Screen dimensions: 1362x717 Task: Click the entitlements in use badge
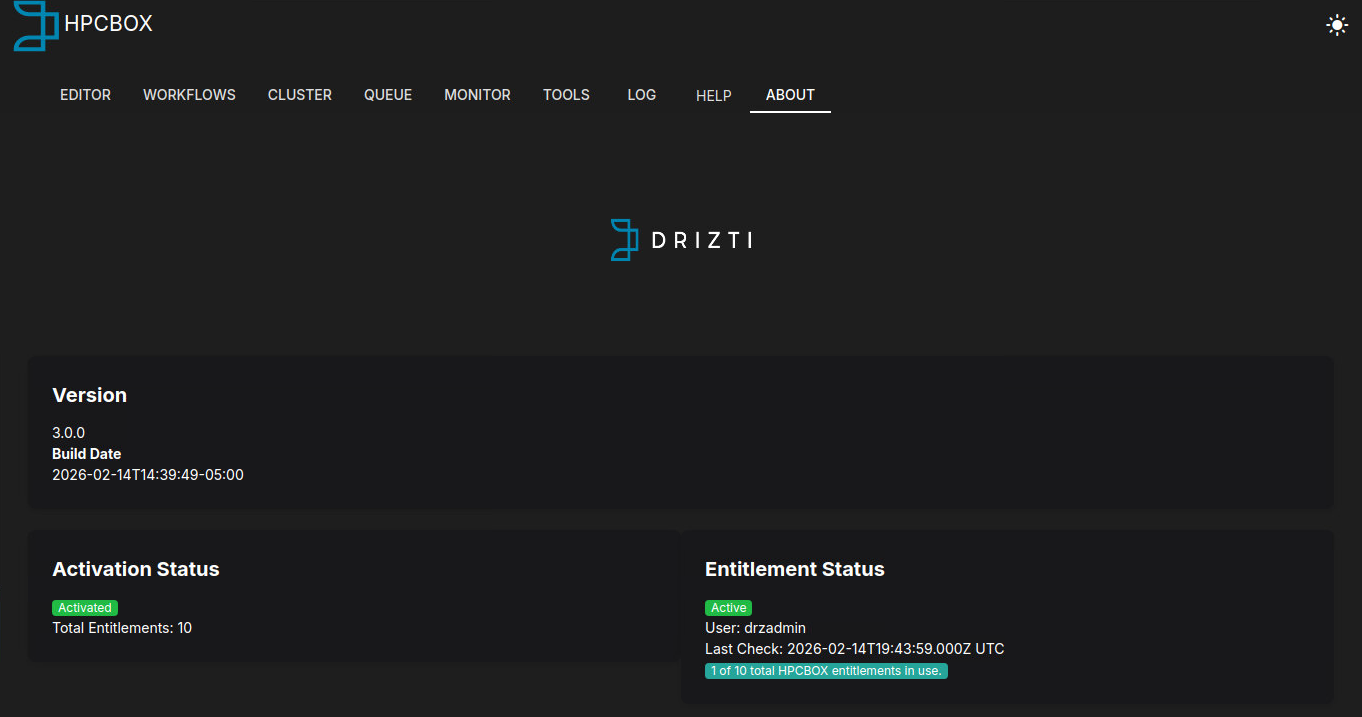(826, 671)
